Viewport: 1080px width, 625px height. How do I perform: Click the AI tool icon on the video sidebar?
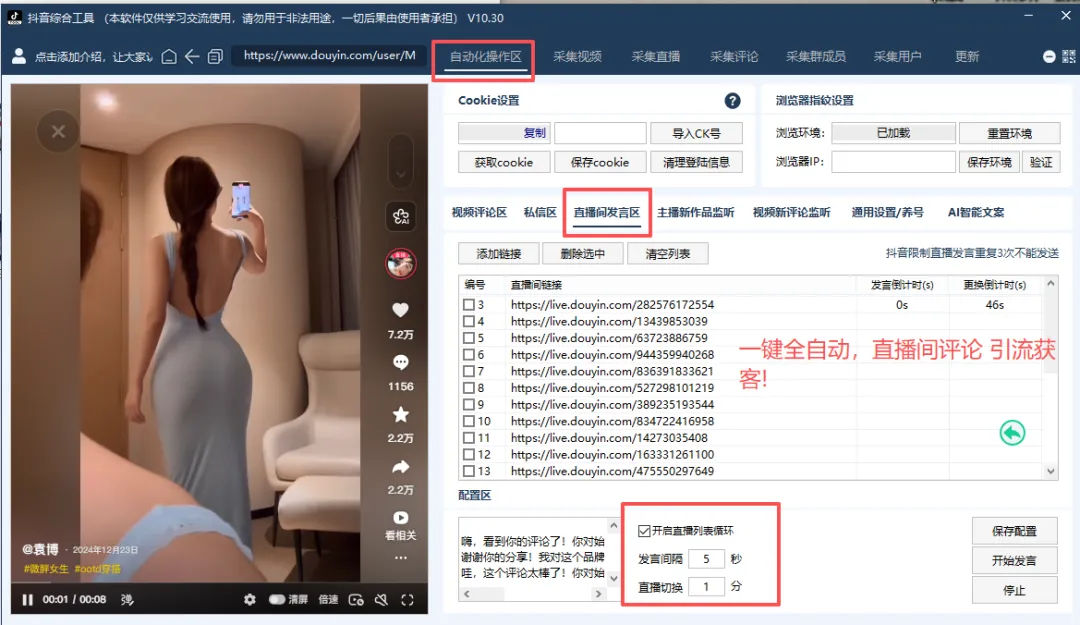pyautogui.click(x=400, y=215)
